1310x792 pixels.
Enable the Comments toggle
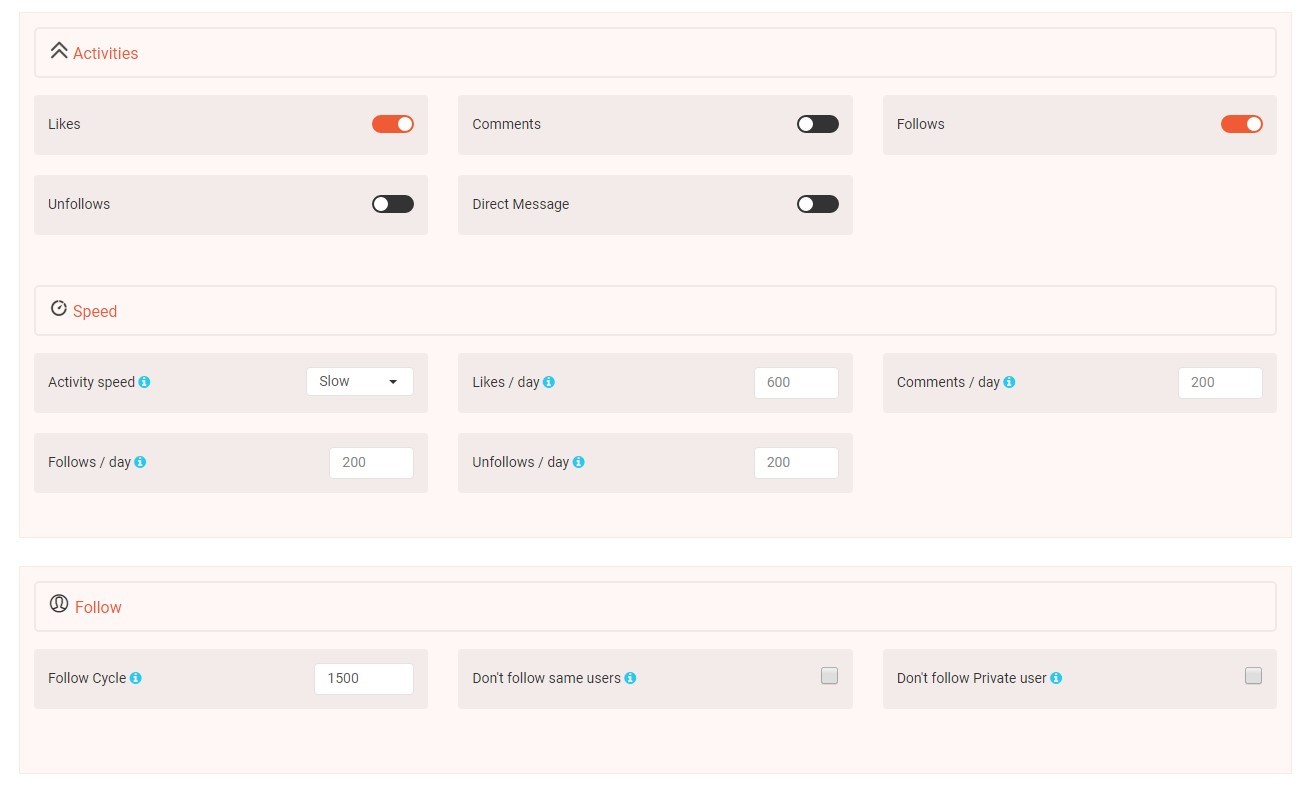point(818,124)
